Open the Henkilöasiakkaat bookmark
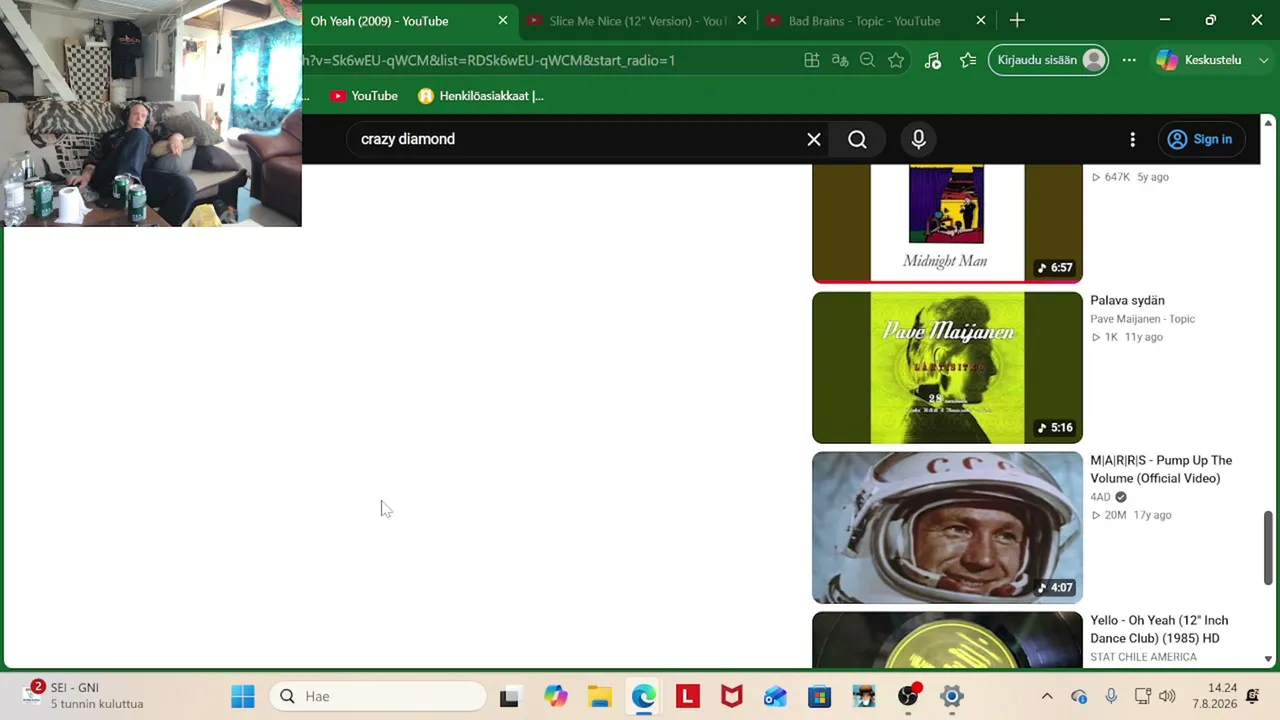Image resolution: width=1280 pixels, height=720 pixels. coord(481,96)
